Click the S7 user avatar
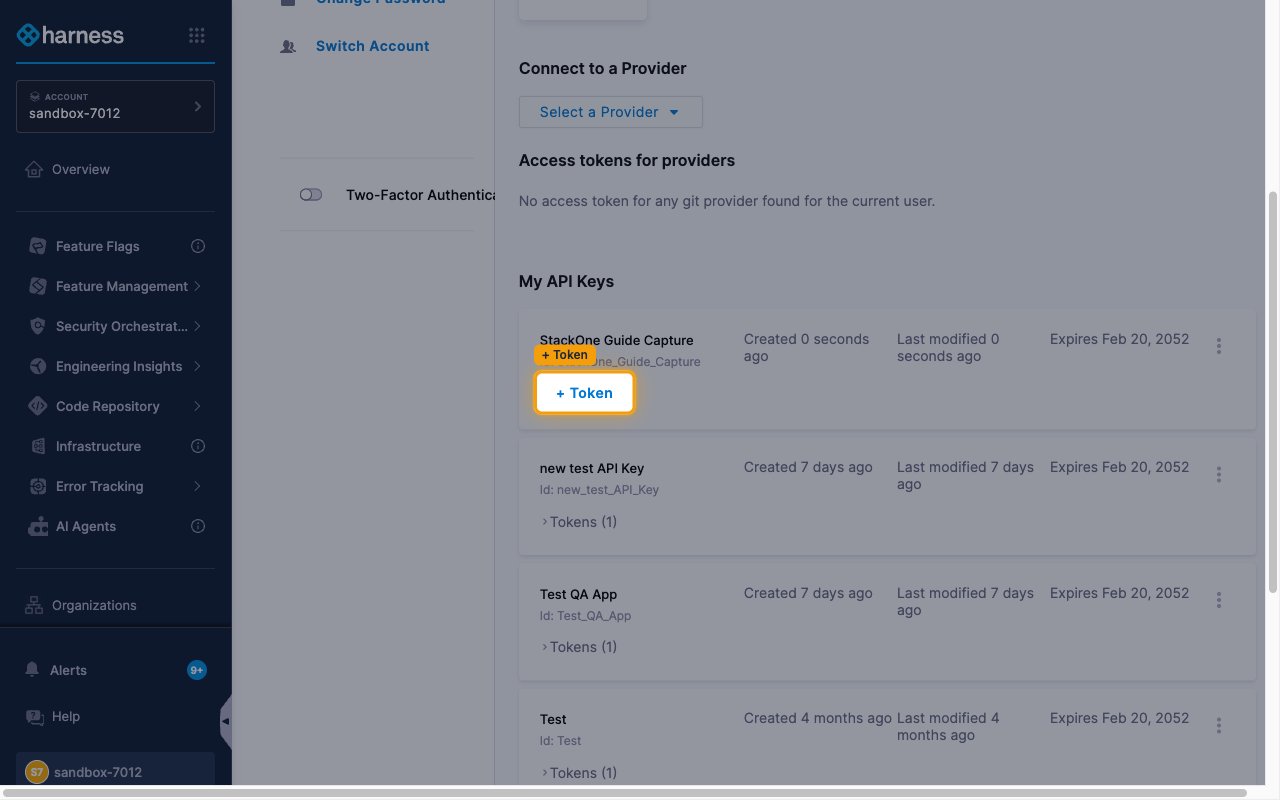 click(36, 772)
